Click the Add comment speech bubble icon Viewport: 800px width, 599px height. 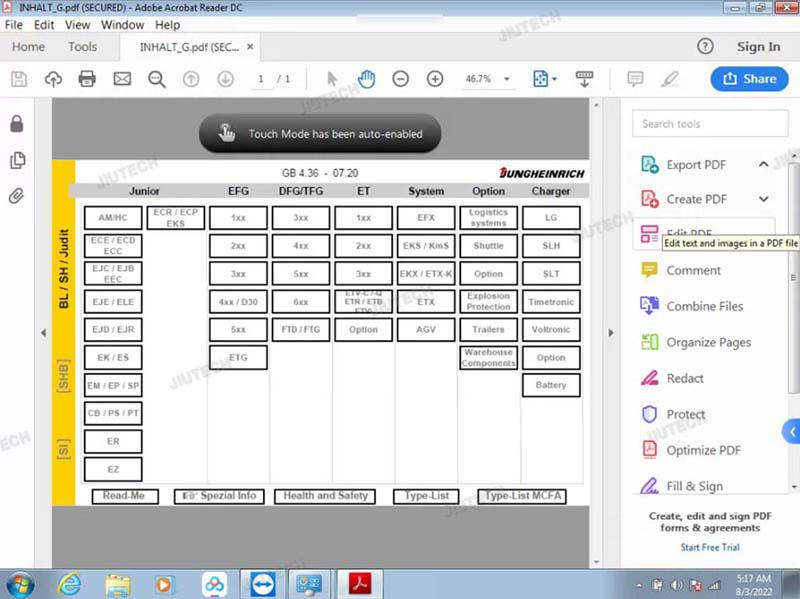(x=634, y=79)
